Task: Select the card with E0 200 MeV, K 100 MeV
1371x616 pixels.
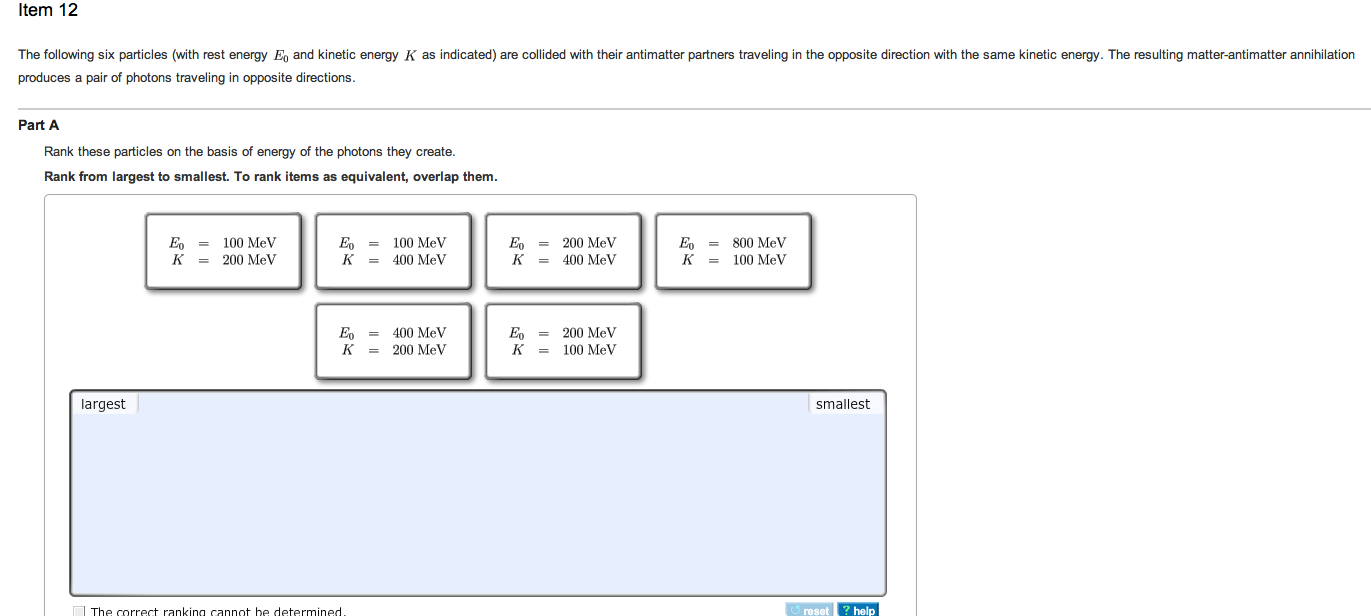Action: point(563,341)
